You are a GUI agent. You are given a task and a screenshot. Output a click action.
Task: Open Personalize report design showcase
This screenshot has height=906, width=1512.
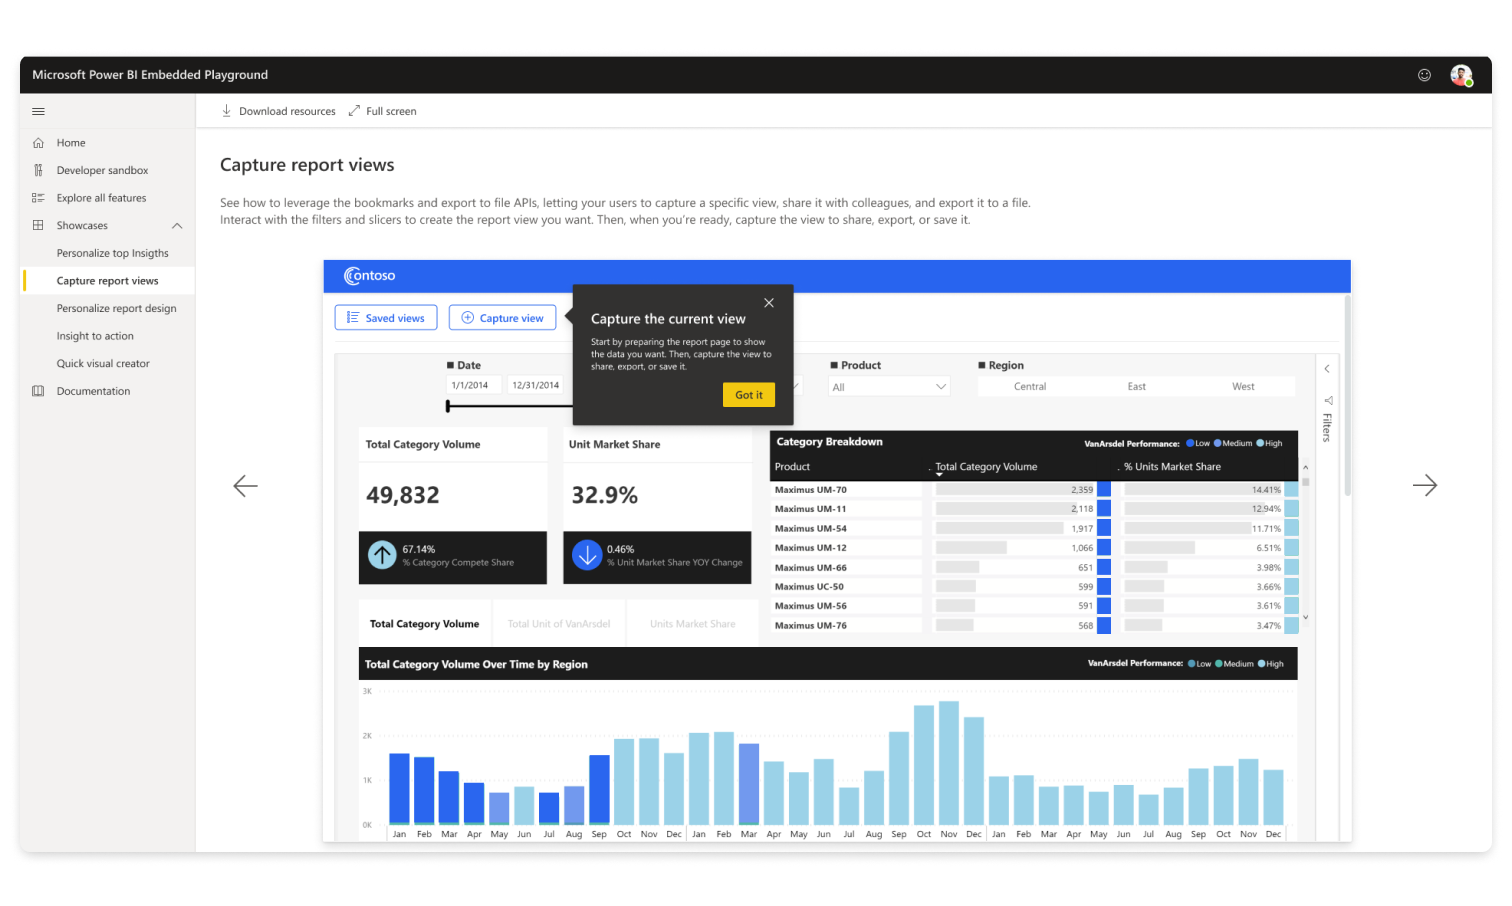[117, 309]
